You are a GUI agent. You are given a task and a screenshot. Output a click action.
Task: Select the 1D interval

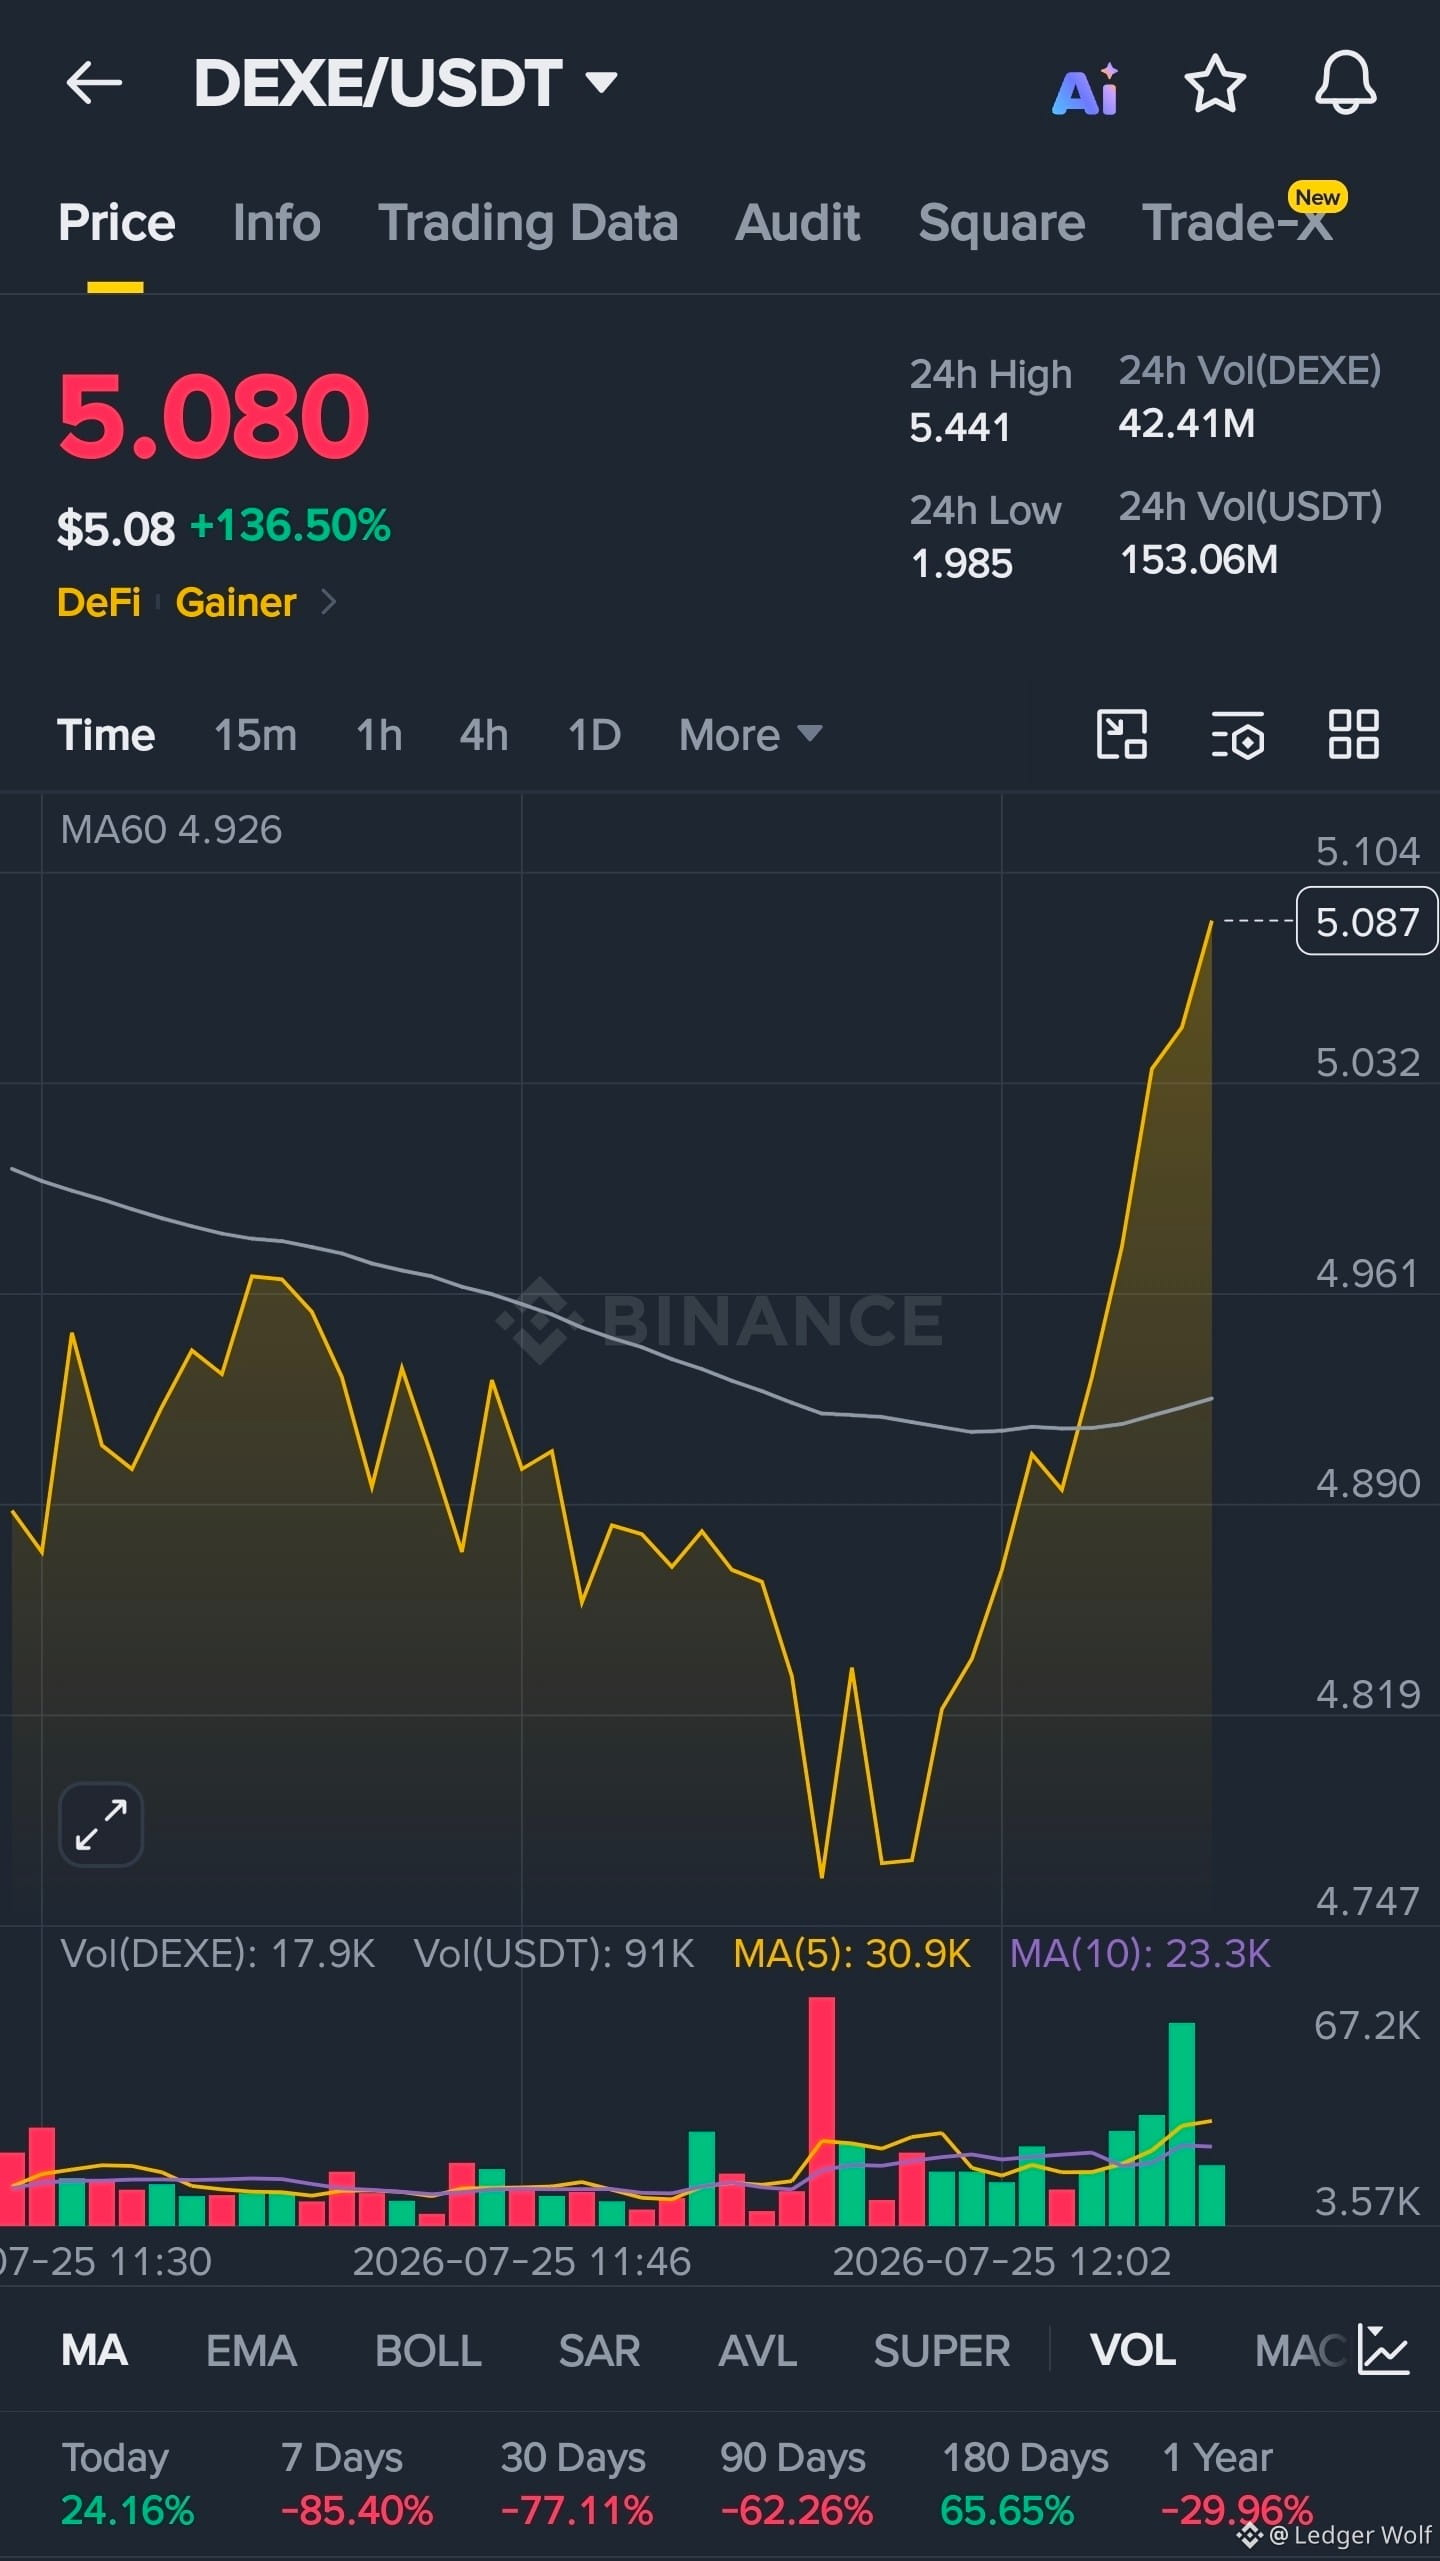[594, 735]
